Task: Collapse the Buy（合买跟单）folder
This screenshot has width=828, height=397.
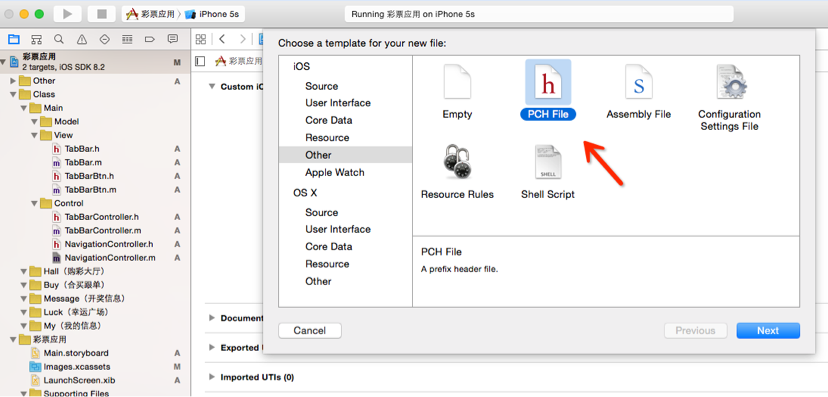Action: point(24,285)
